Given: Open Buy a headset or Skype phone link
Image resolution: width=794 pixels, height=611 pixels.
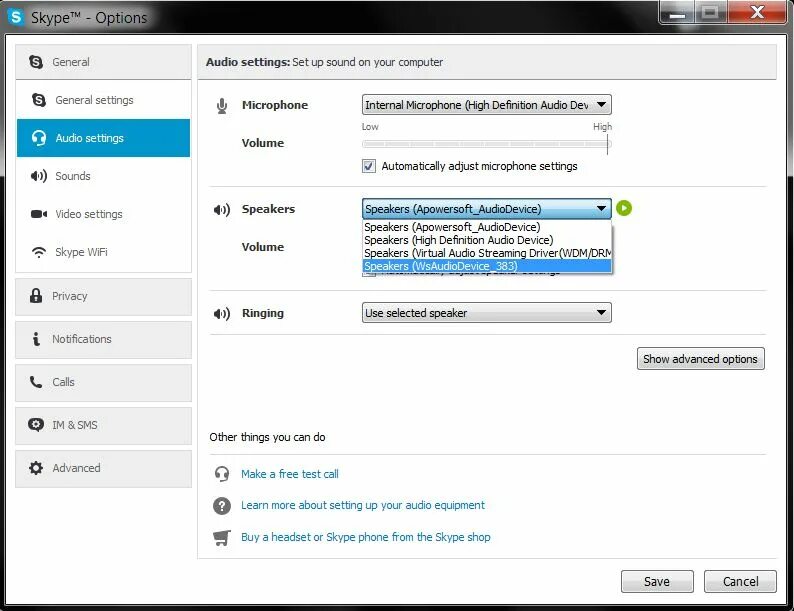Looking at the screenshot, I should (366, 537).
